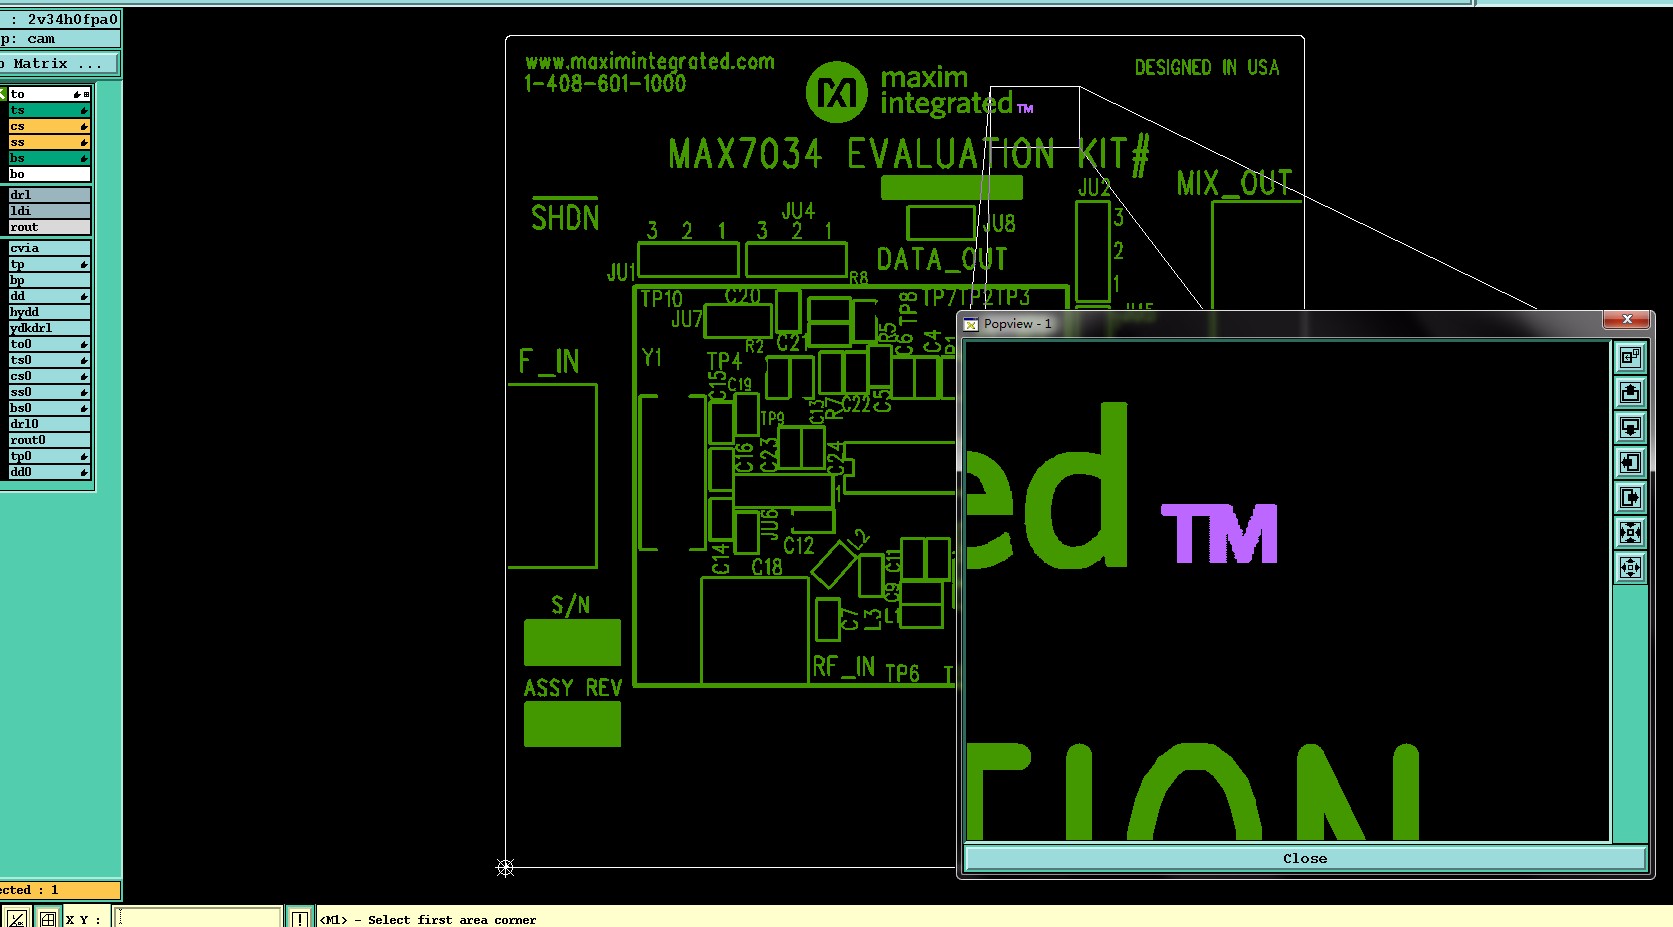Select the 'tp0' layer row

pyautogui.click(x=49, y=456)
